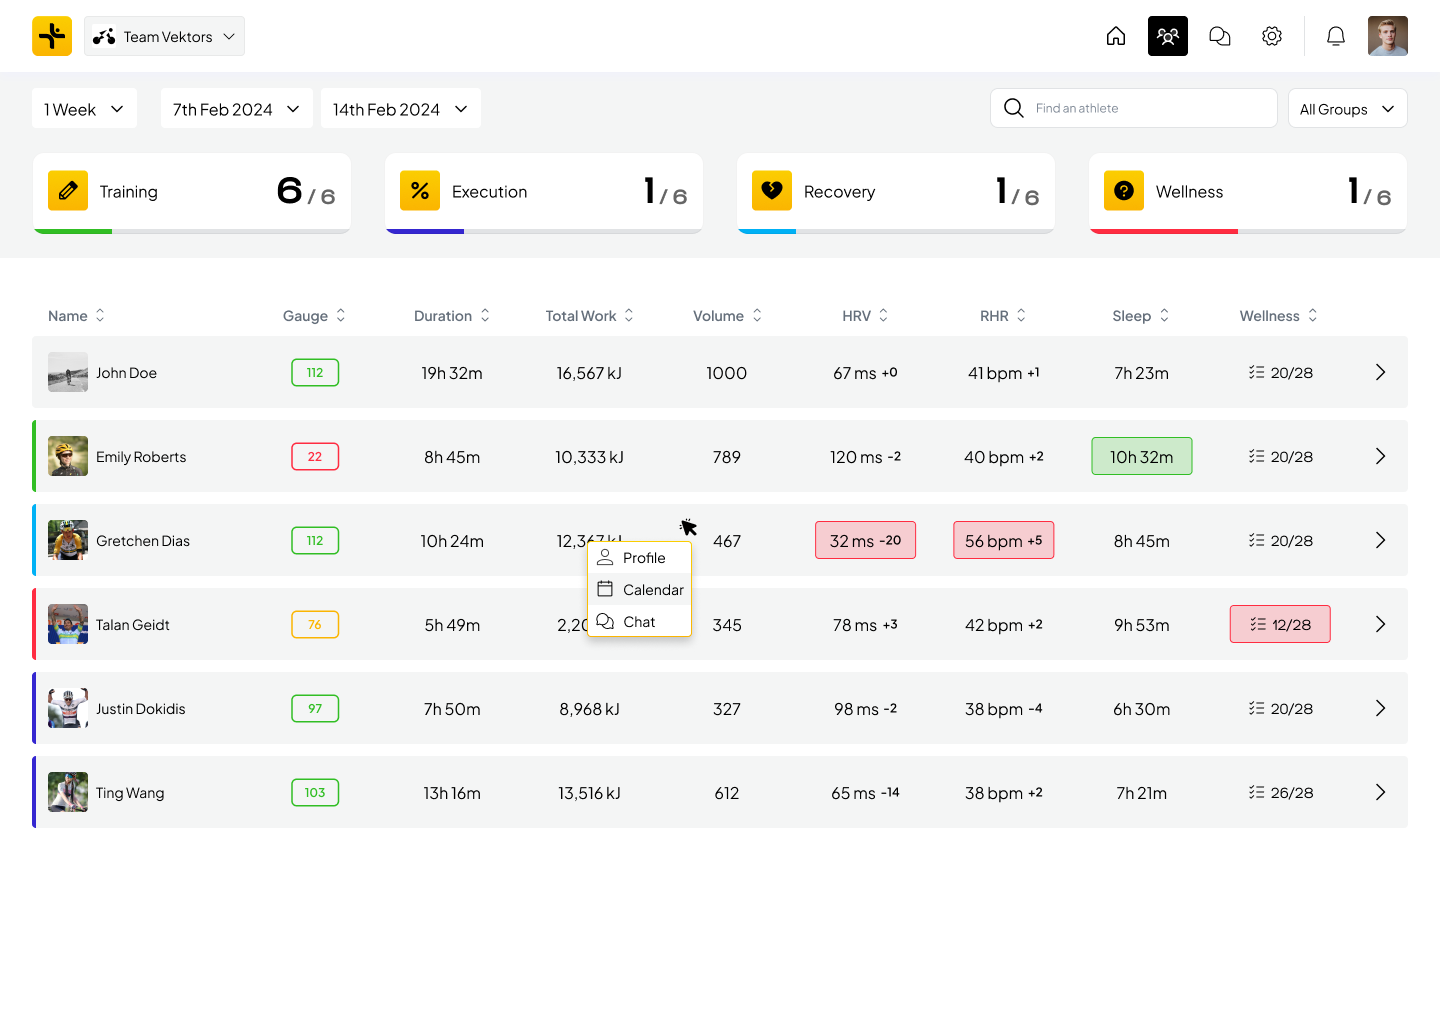Open the team members icon

pyautogui.click(x=1168, y=36)
